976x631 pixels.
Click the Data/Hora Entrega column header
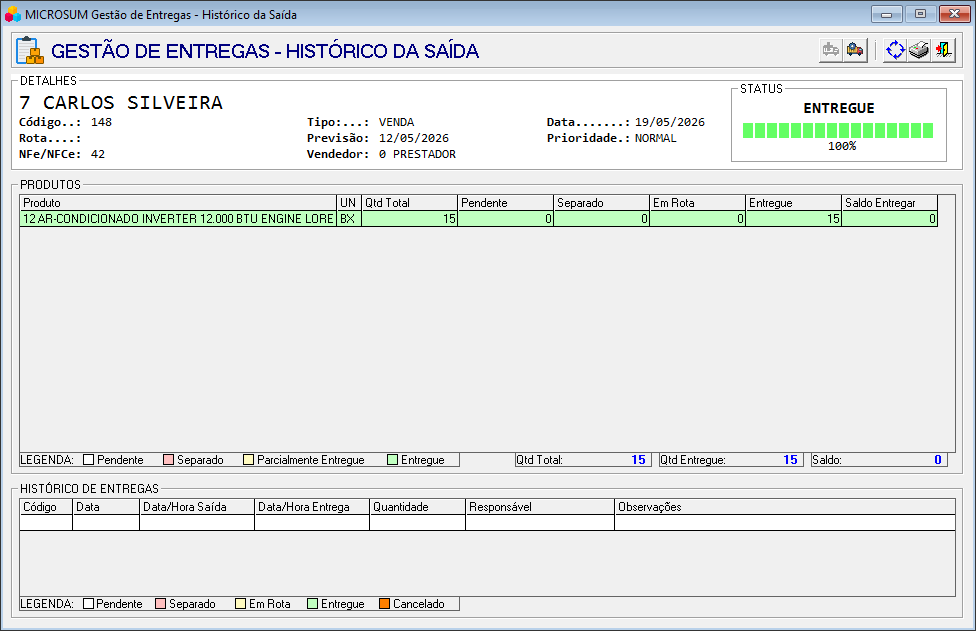click(x=312, y=507)
